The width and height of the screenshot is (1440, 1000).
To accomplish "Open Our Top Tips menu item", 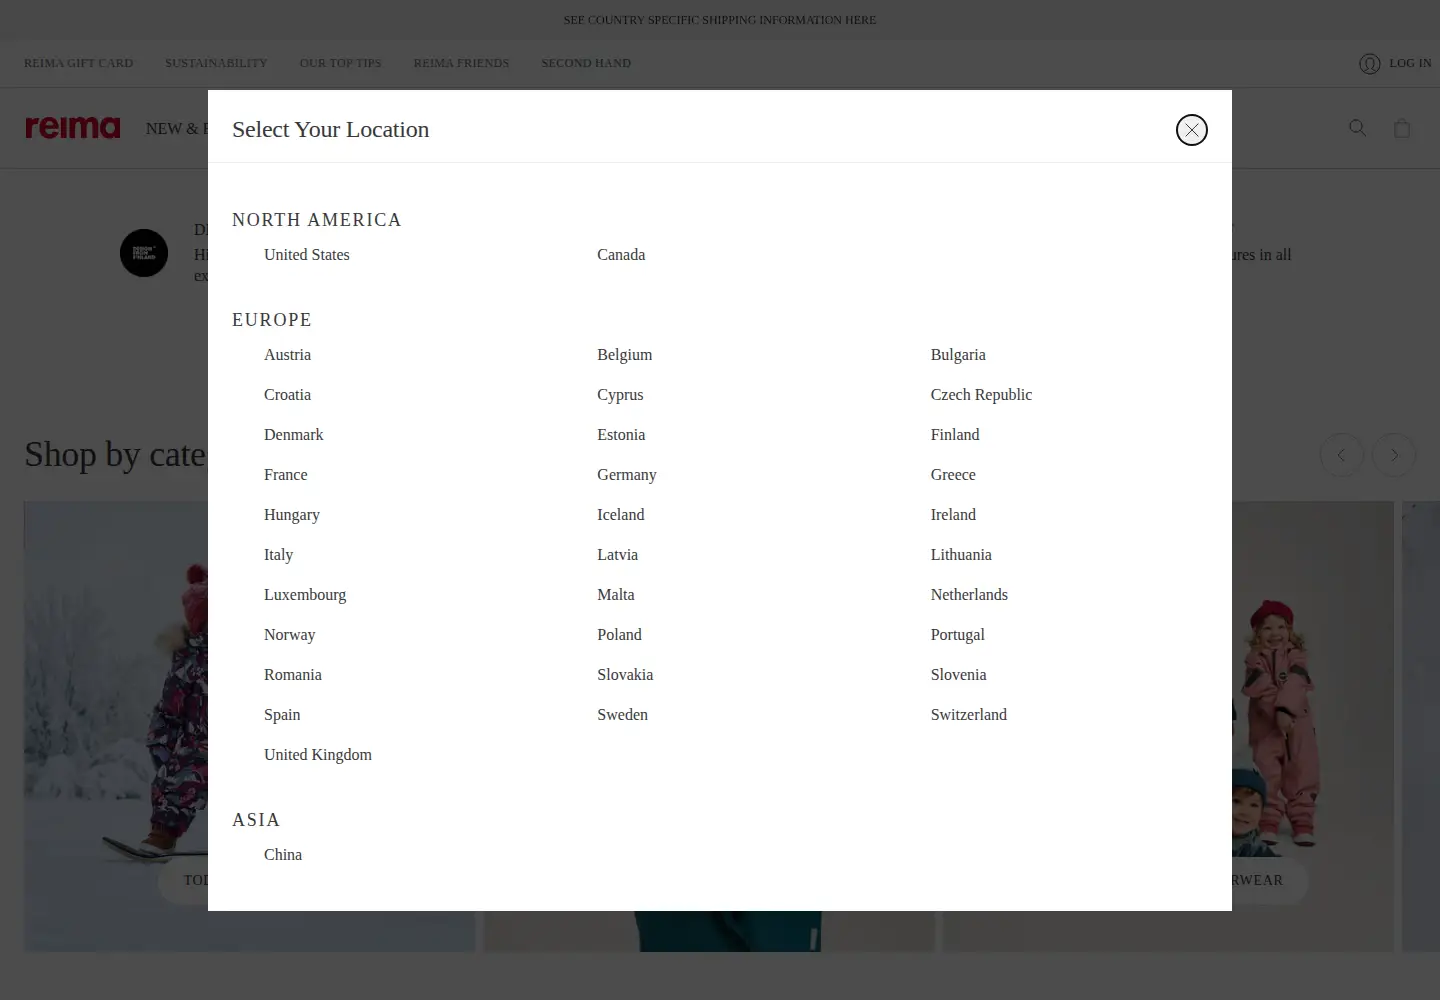I will click(x=340, y=63).
